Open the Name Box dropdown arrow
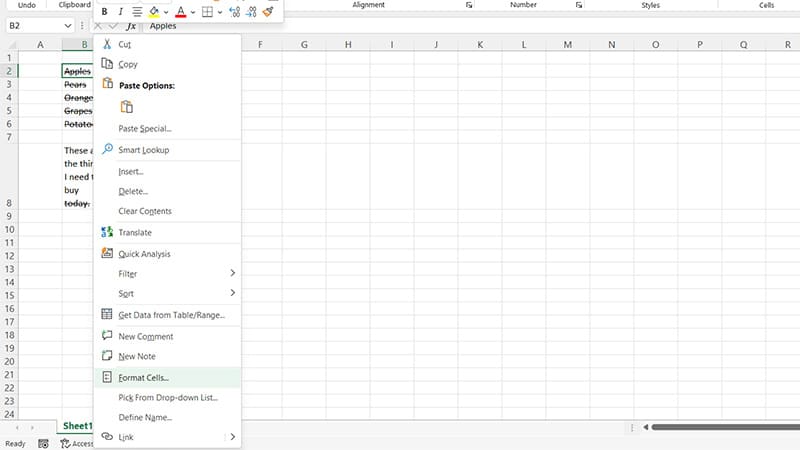 tap(68, 26)
